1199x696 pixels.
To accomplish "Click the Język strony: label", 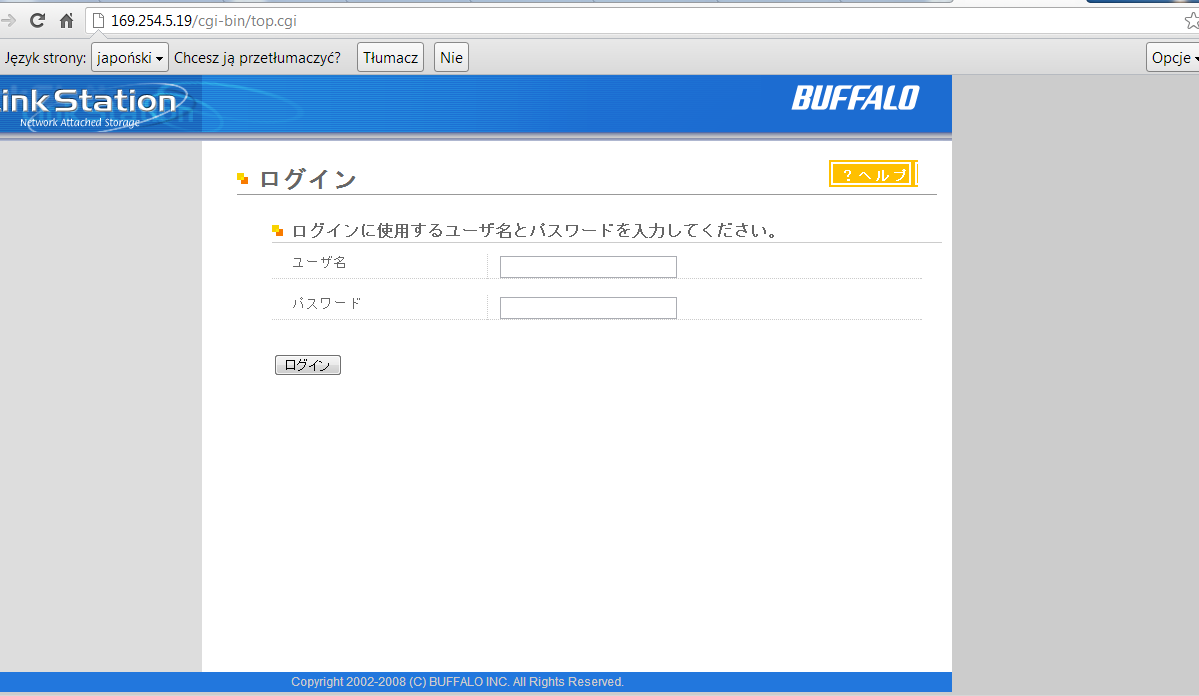I will pos(45,57).
